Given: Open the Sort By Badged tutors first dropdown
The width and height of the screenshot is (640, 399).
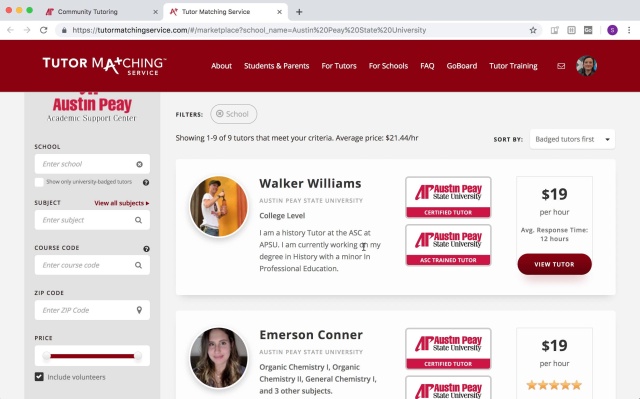Looking at the screenshot, I should pos(572,139).
